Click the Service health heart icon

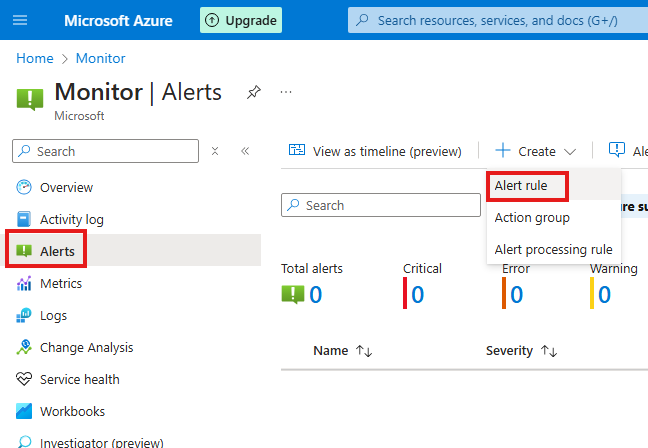24,379
